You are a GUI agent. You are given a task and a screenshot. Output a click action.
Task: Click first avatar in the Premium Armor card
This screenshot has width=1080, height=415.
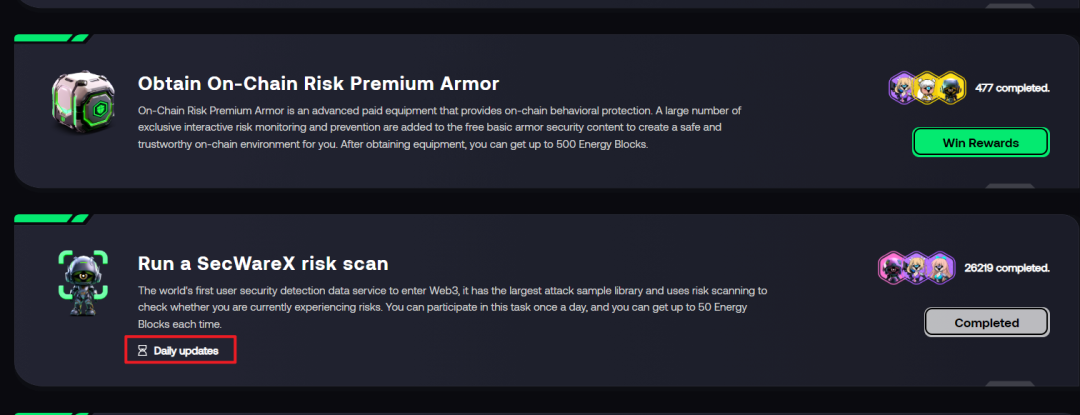tap(903, 89)
